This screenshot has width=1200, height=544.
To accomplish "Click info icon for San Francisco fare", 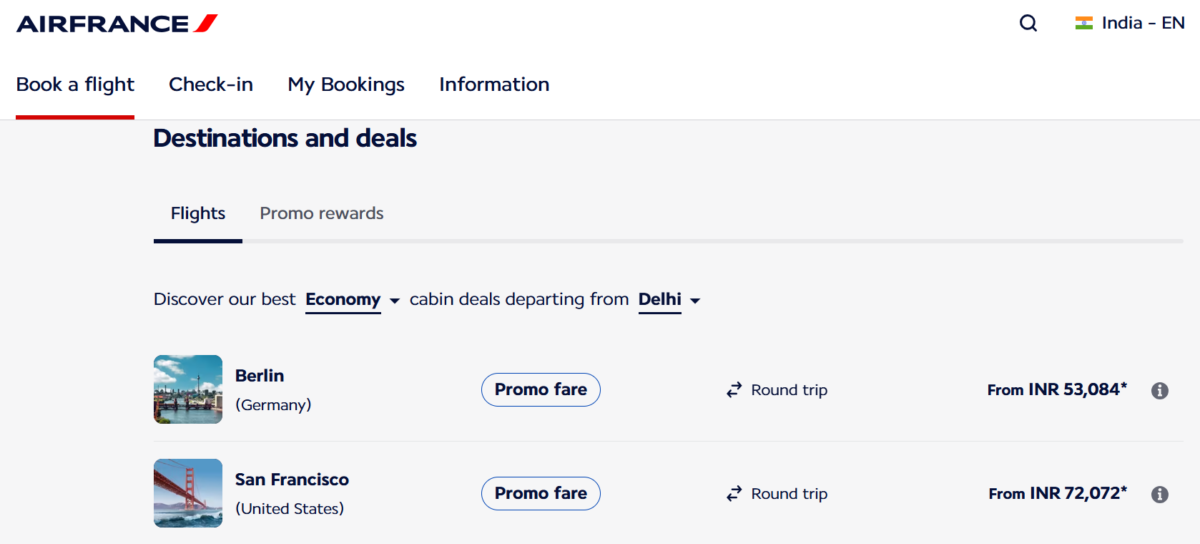I will [1160, 494].
